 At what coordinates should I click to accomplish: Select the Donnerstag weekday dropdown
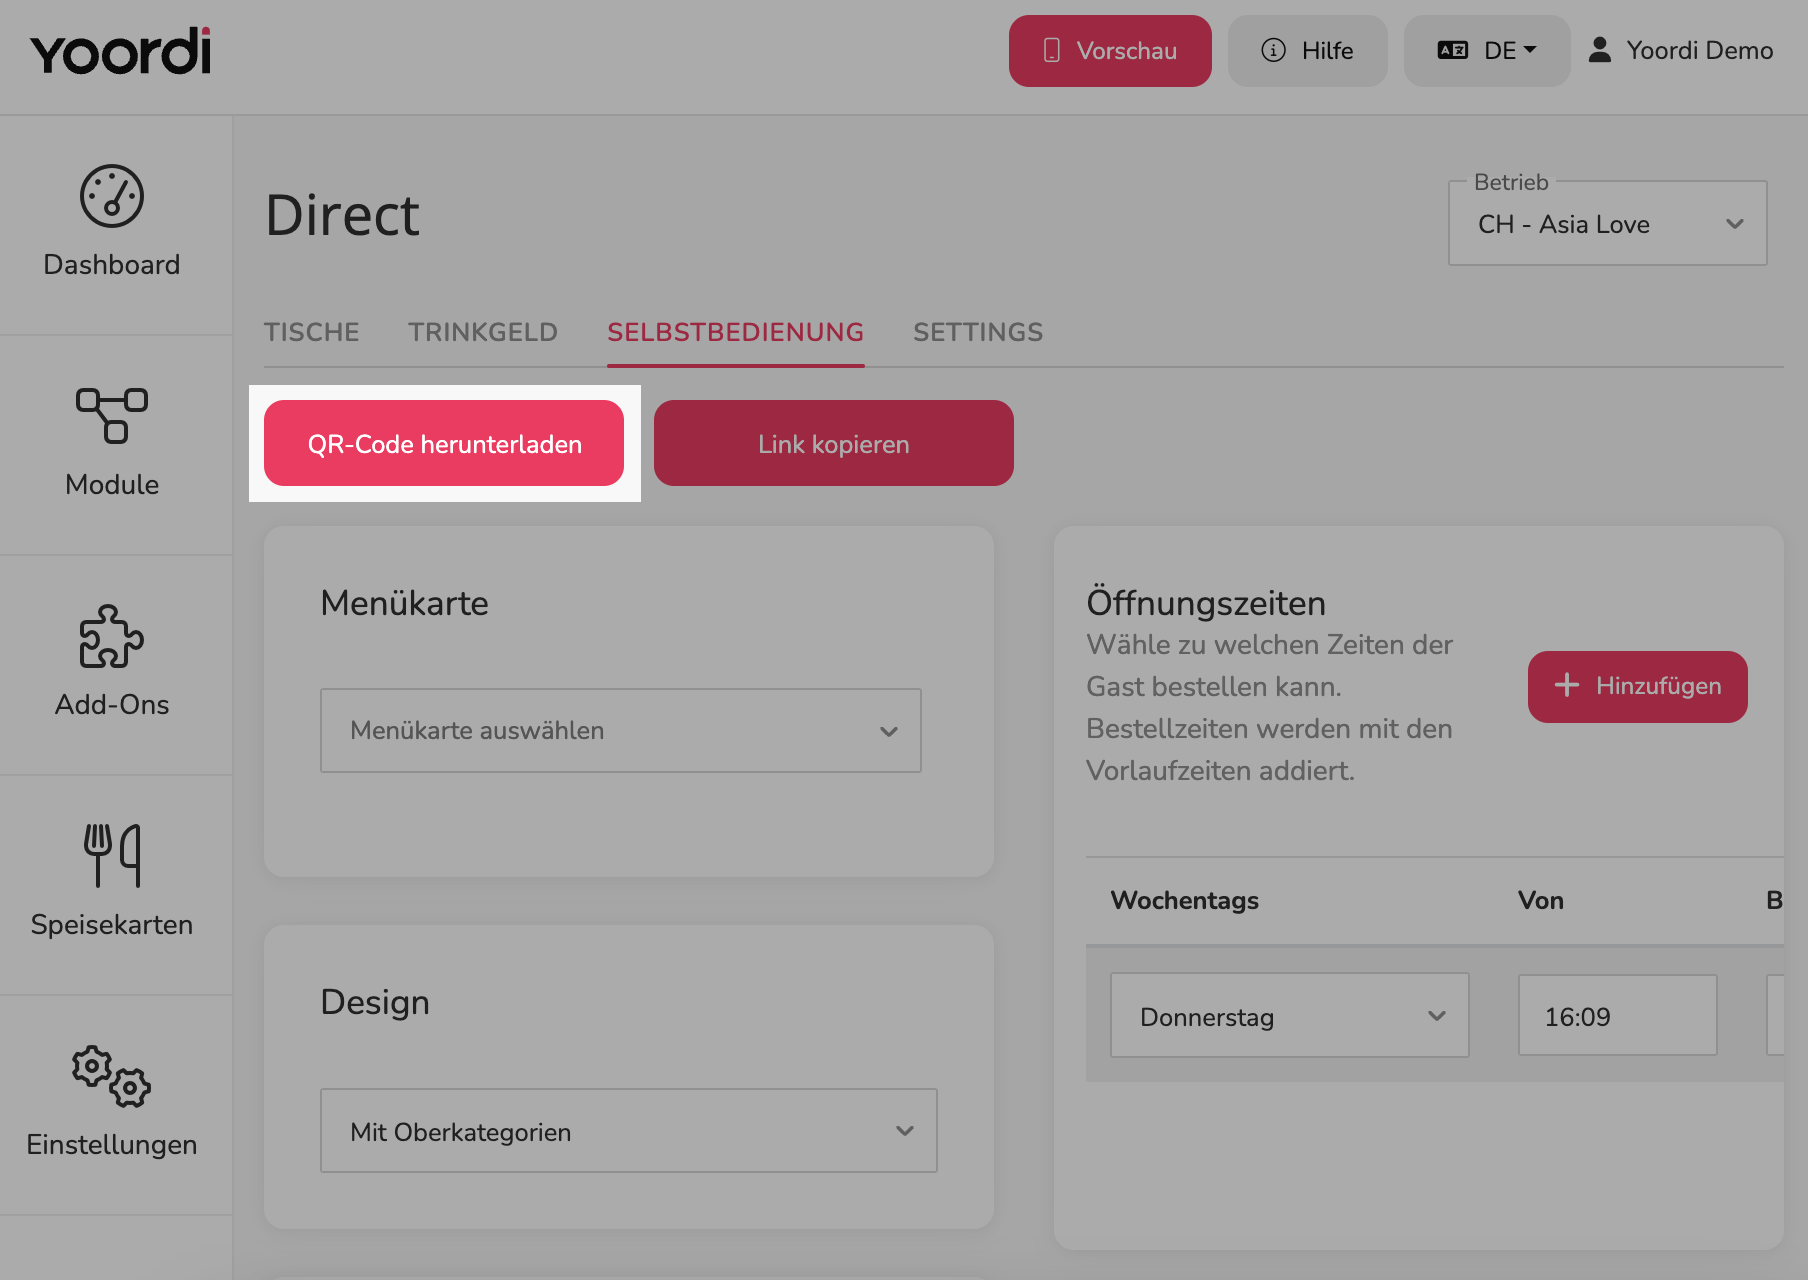point(1290,1016)
